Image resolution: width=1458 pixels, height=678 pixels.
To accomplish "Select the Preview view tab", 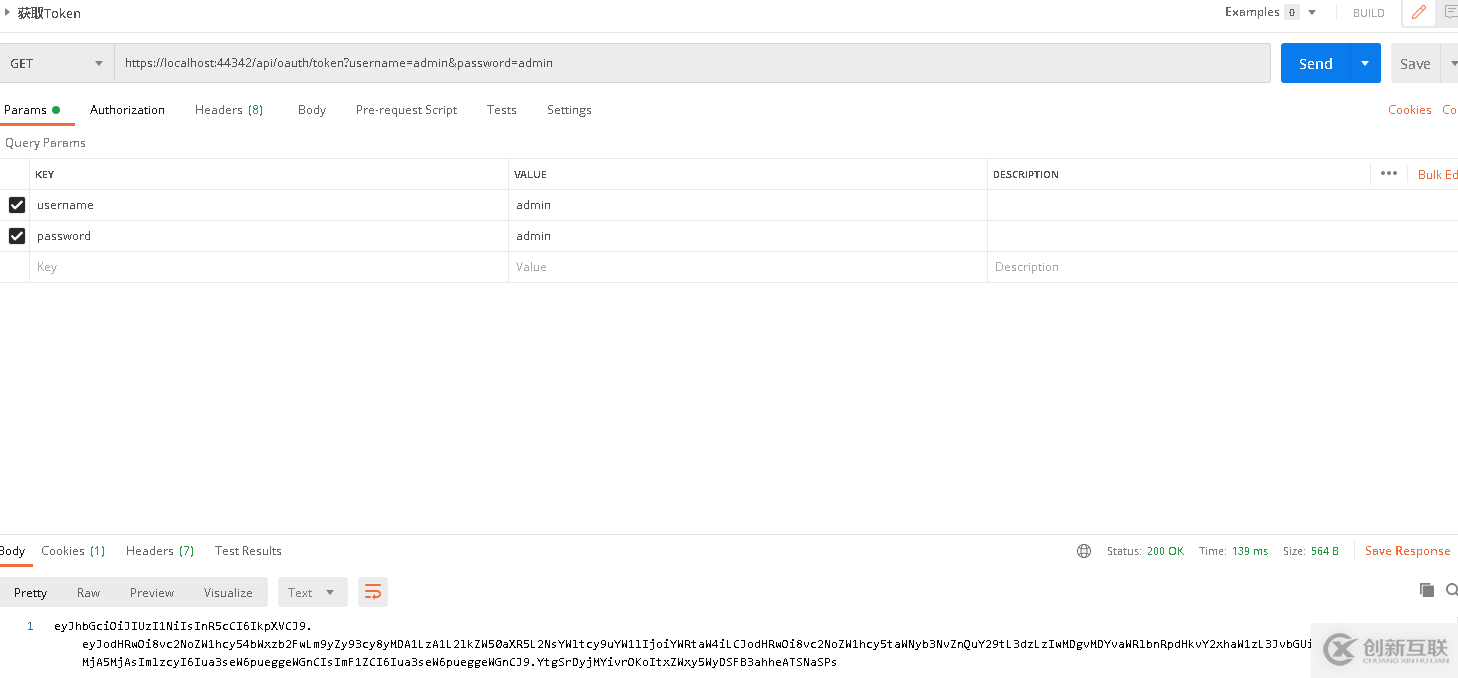I will pyautogui.click(x=152, y=592).
